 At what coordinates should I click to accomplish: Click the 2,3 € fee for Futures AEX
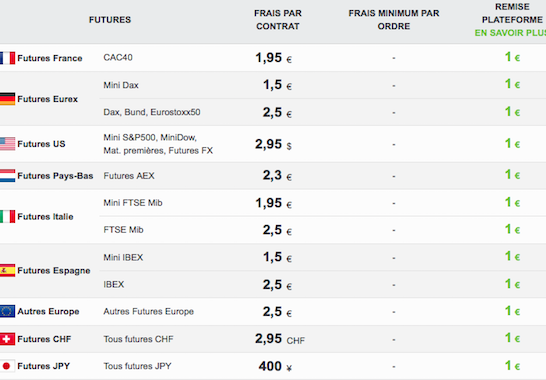[277, 175]
